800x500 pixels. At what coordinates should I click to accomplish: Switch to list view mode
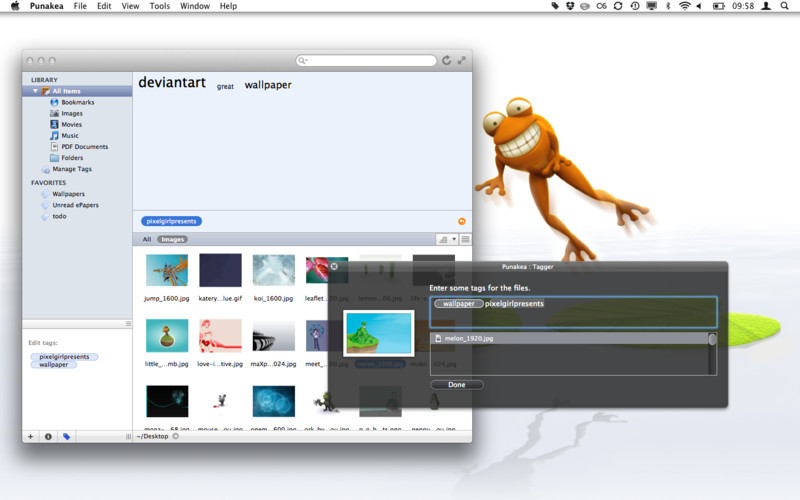(x=465, y=240)
